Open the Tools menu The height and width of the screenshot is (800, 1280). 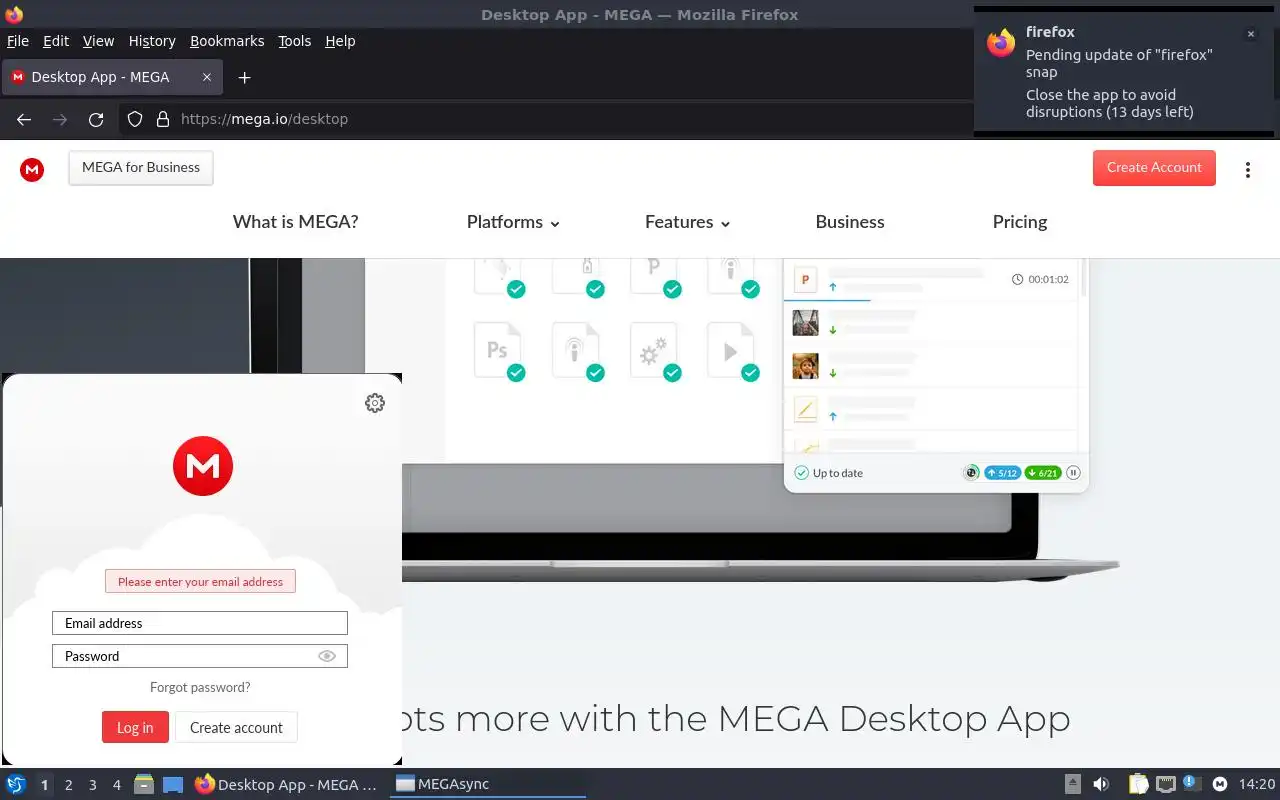(294, 41)
